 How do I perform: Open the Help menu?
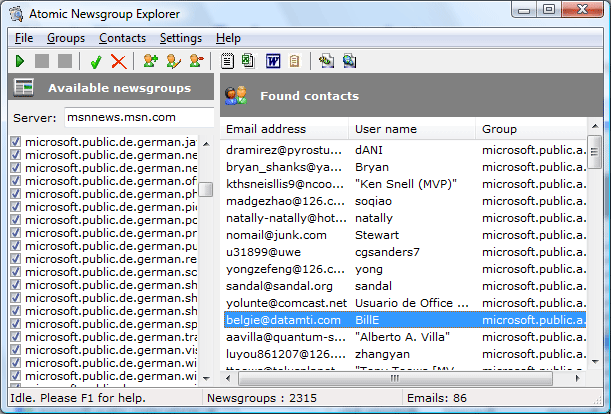pyautogui.click(x=228, y=38)
